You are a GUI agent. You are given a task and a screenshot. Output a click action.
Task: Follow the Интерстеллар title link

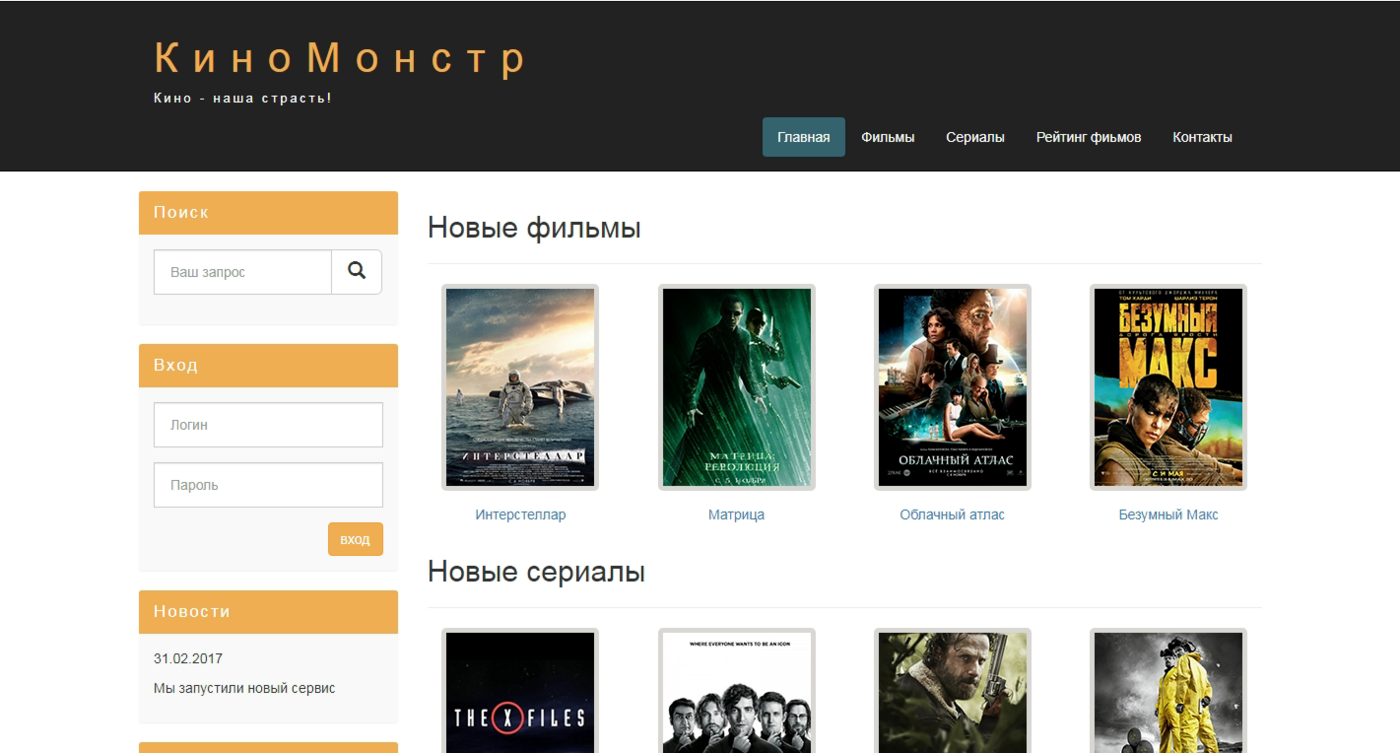pyautogui.click(x=520, y=515)
